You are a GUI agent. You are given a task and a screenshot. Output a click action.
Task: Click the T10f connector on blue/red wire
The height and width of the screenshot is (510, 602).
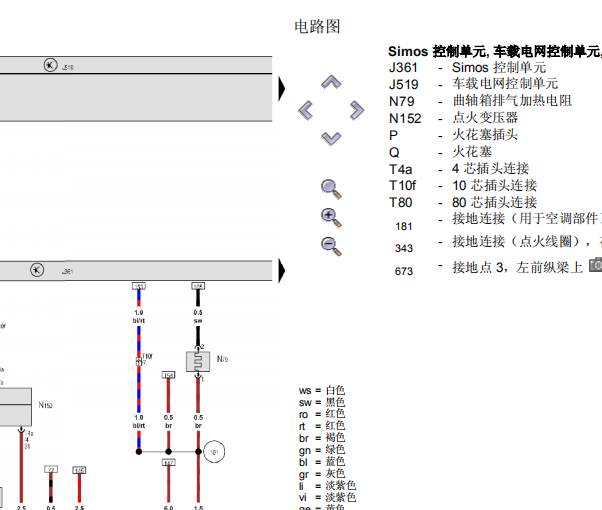(x=139, y=361)
